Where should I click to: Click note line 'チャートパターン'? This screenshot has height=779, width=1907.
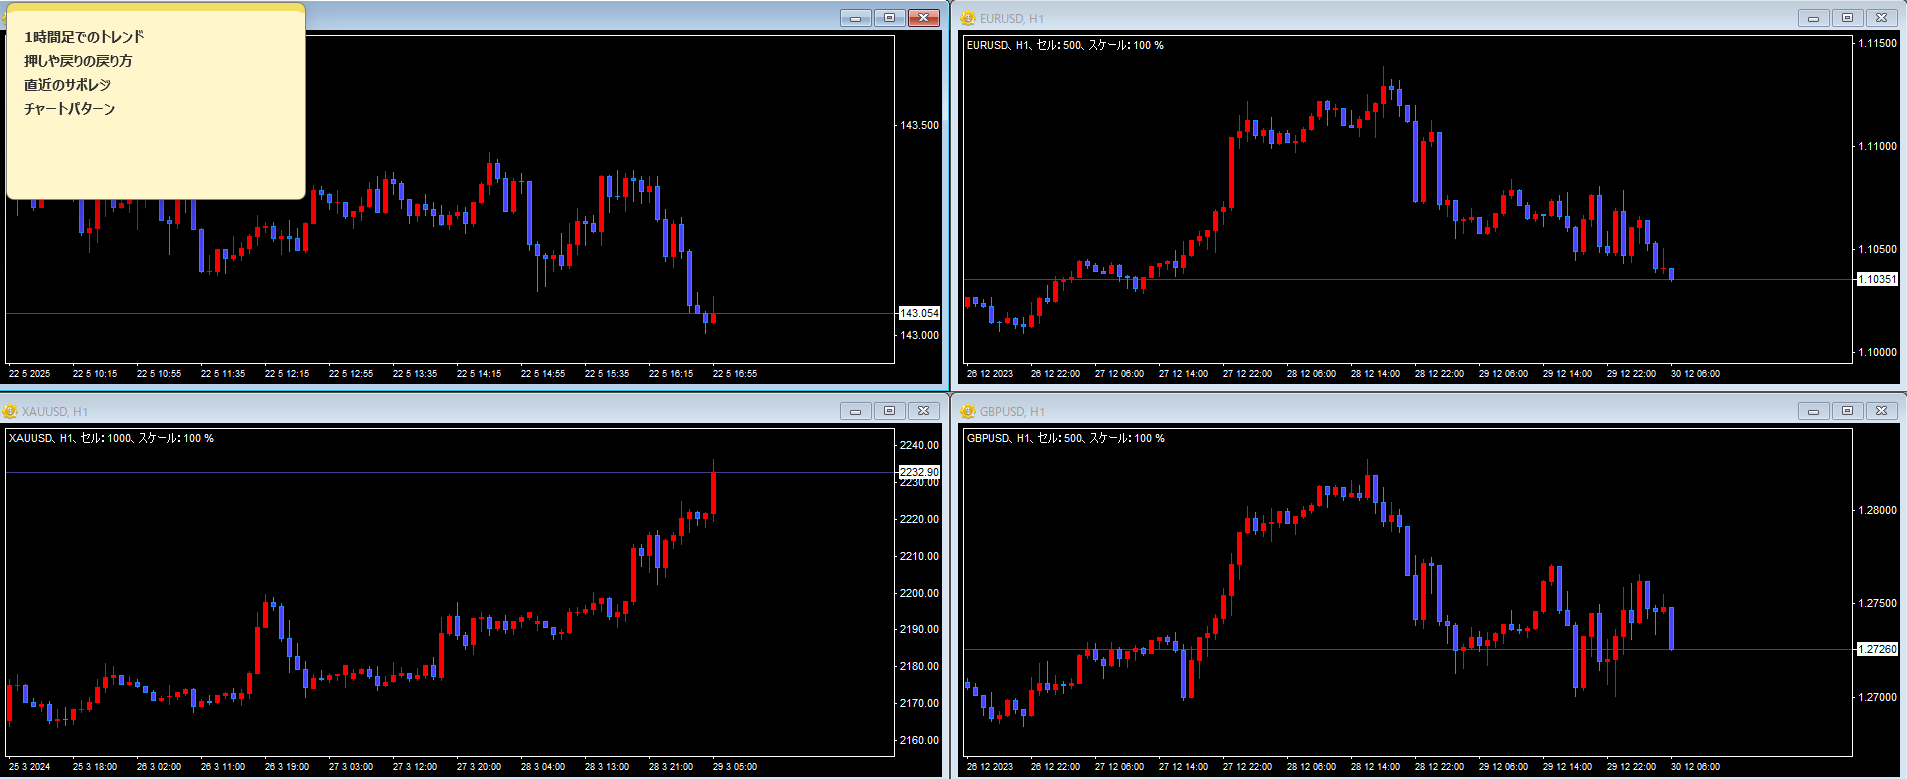coord(69,109)
